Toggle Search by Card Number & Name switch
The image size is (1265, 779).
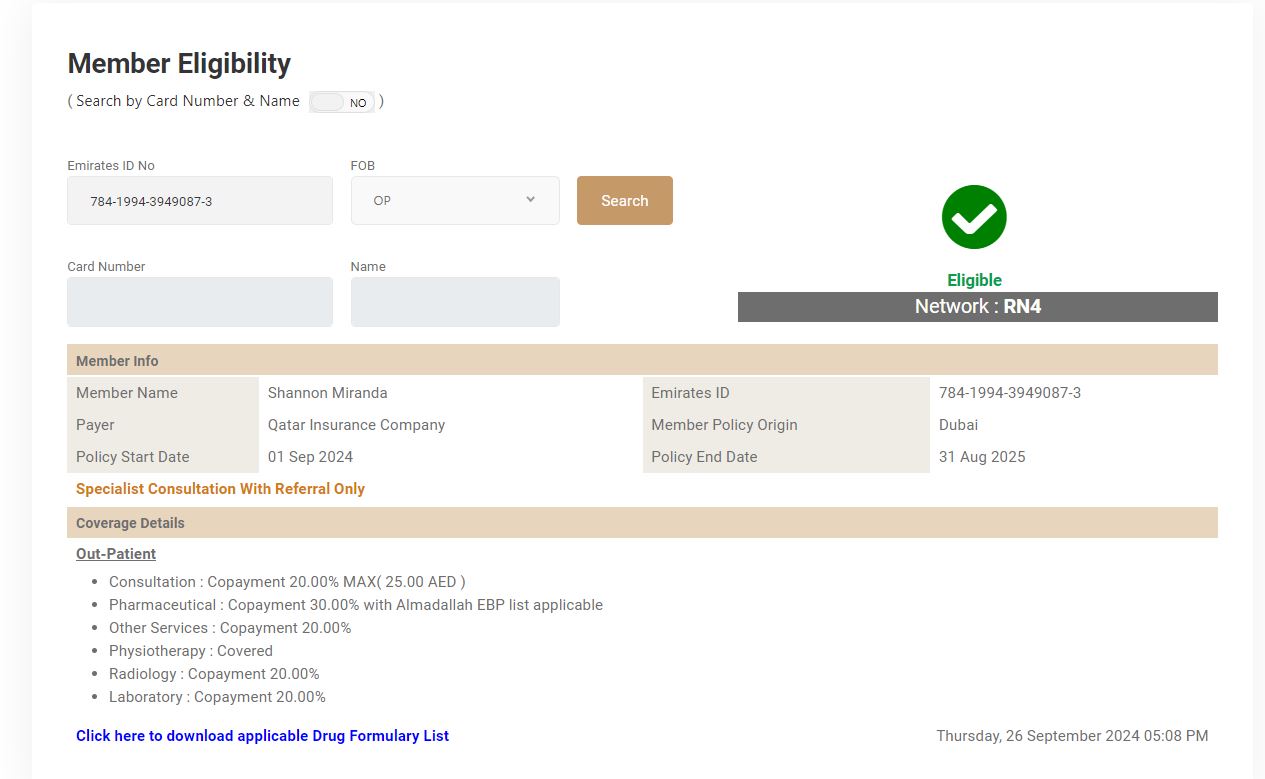(x=342, y=102)
